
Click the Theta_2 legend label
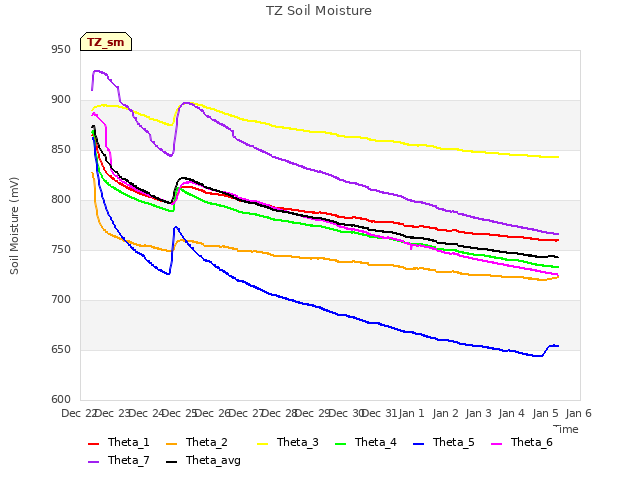pos(207,442)
